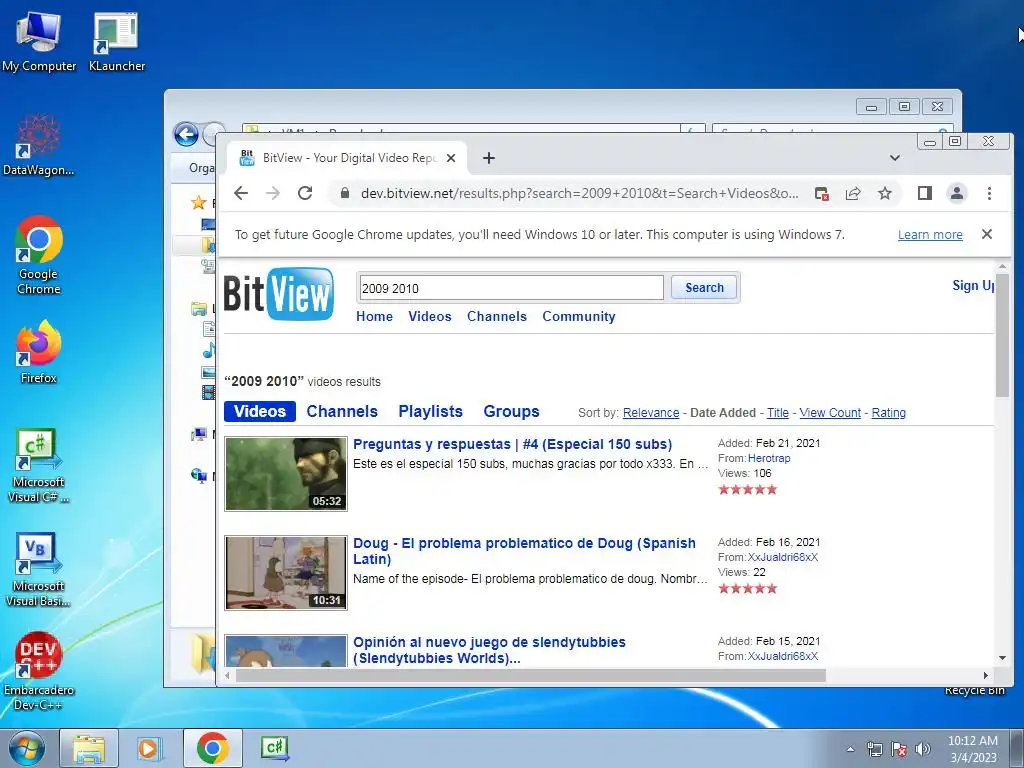Focus the search box containing 2009 2010
Screen dimensions: 1024x768
click(x=511, y=288)
